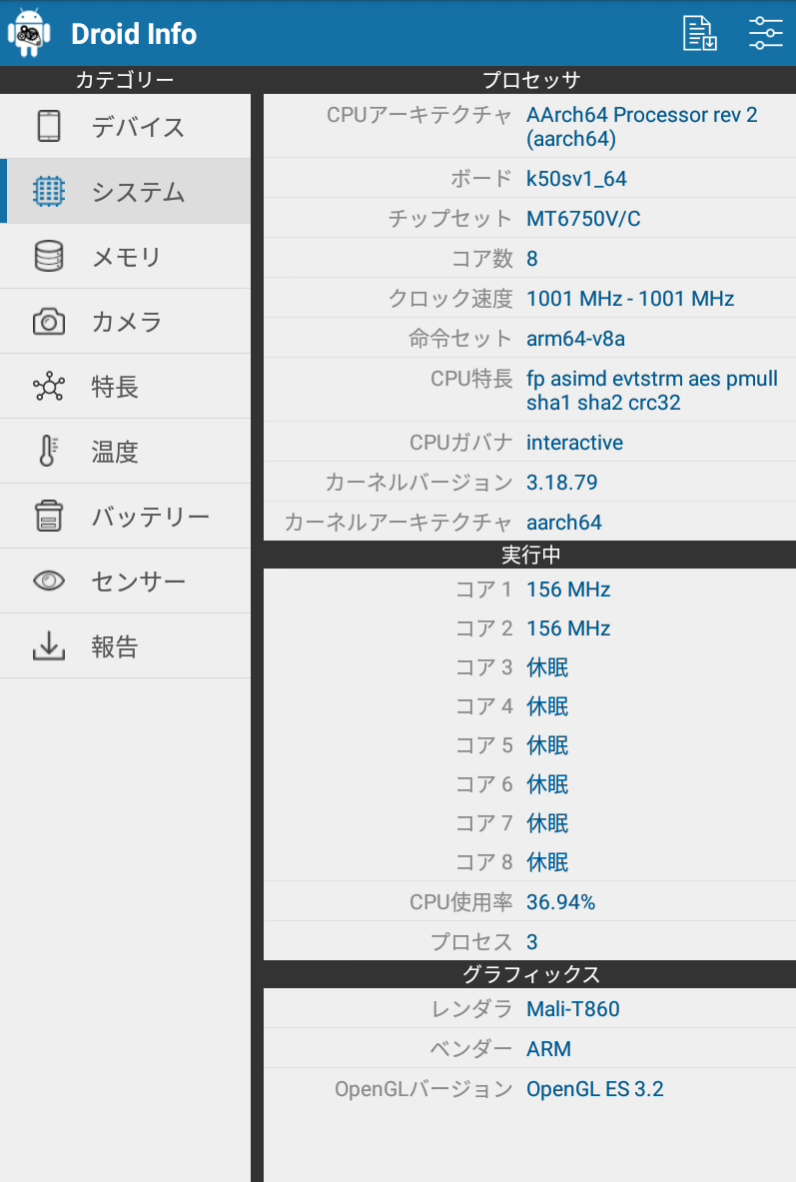This screenshot has height=1182, width=796.
Task: Click the CPU使用率 label
Action: tap(461, 902)
